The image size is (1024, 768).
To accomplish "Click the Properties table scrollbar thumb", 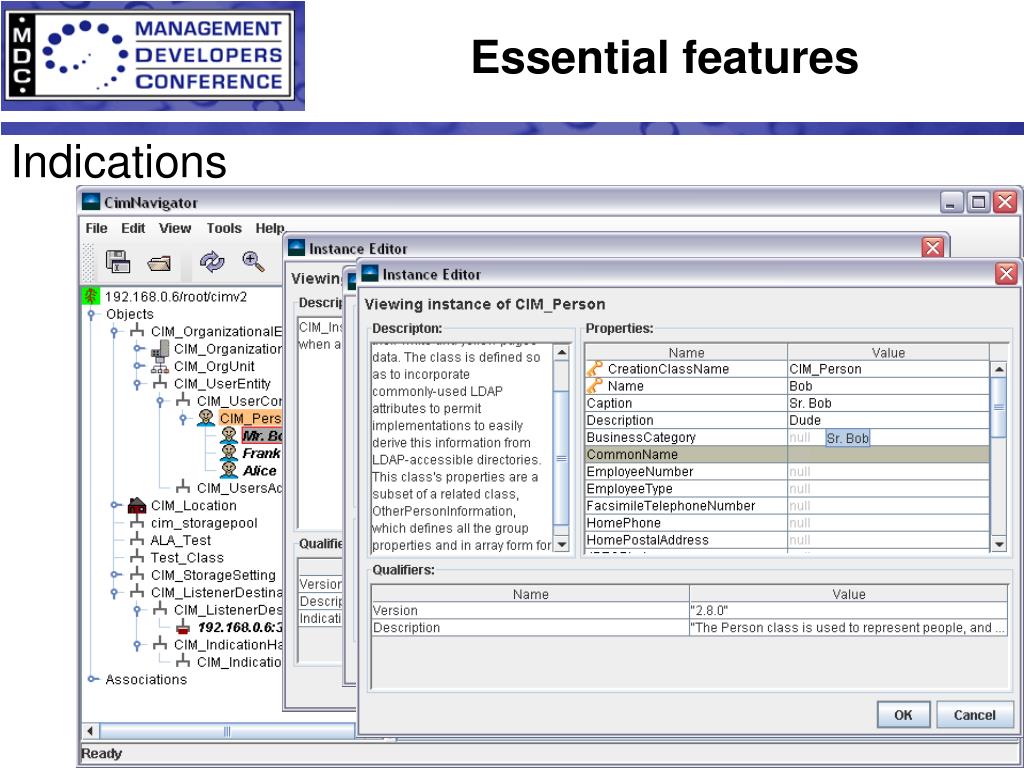I will point(999,407).
